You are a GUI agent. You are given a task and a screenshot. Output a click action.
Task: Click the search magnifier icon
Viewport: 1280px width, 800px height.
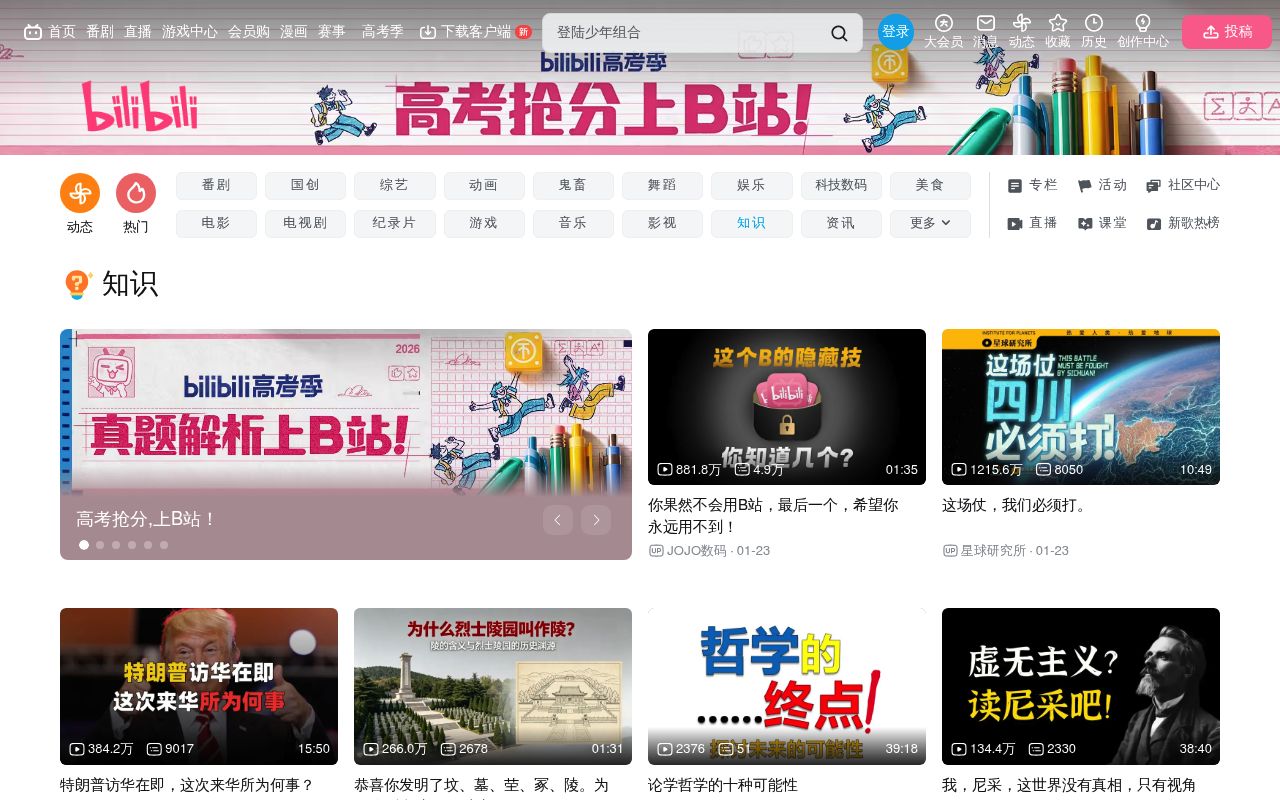[x=839, y=33]
